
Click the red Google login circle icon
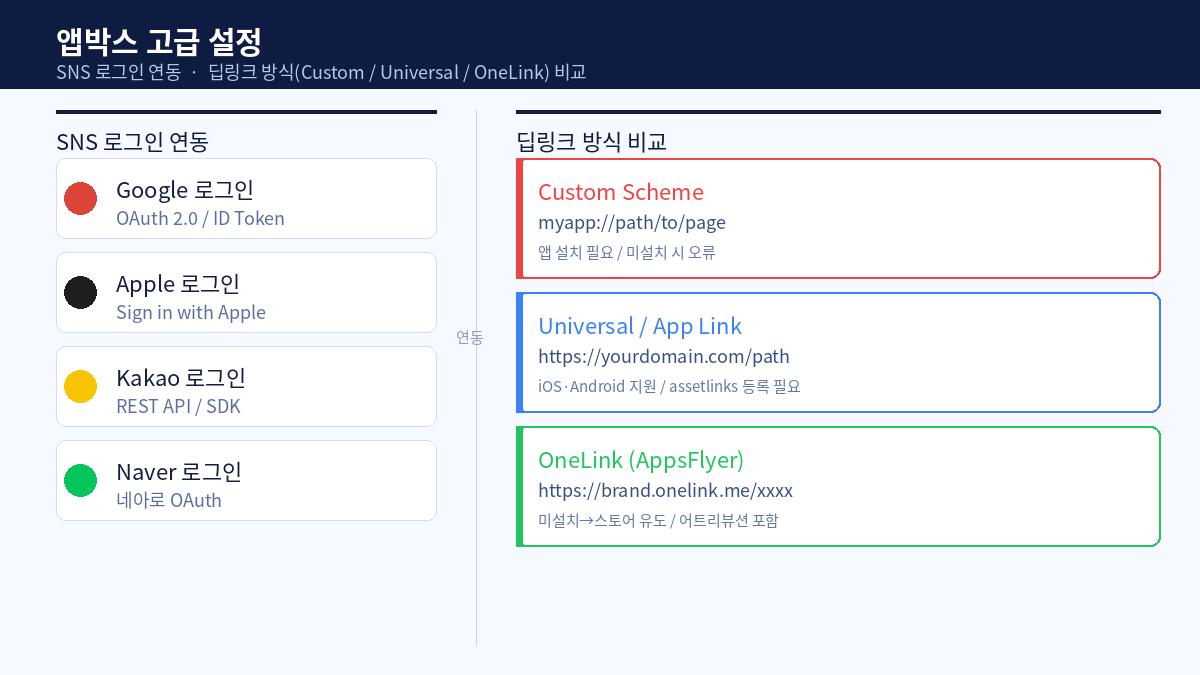(x=81, y=198)
